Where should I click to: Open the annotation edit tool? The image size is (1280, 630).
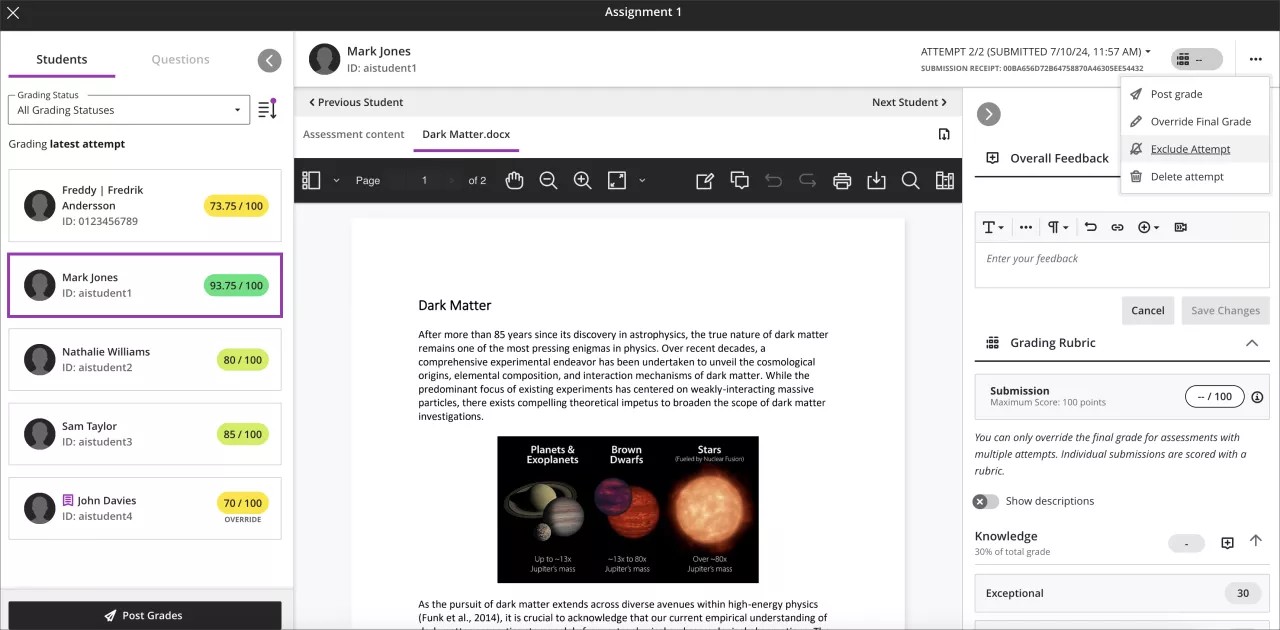705,180
